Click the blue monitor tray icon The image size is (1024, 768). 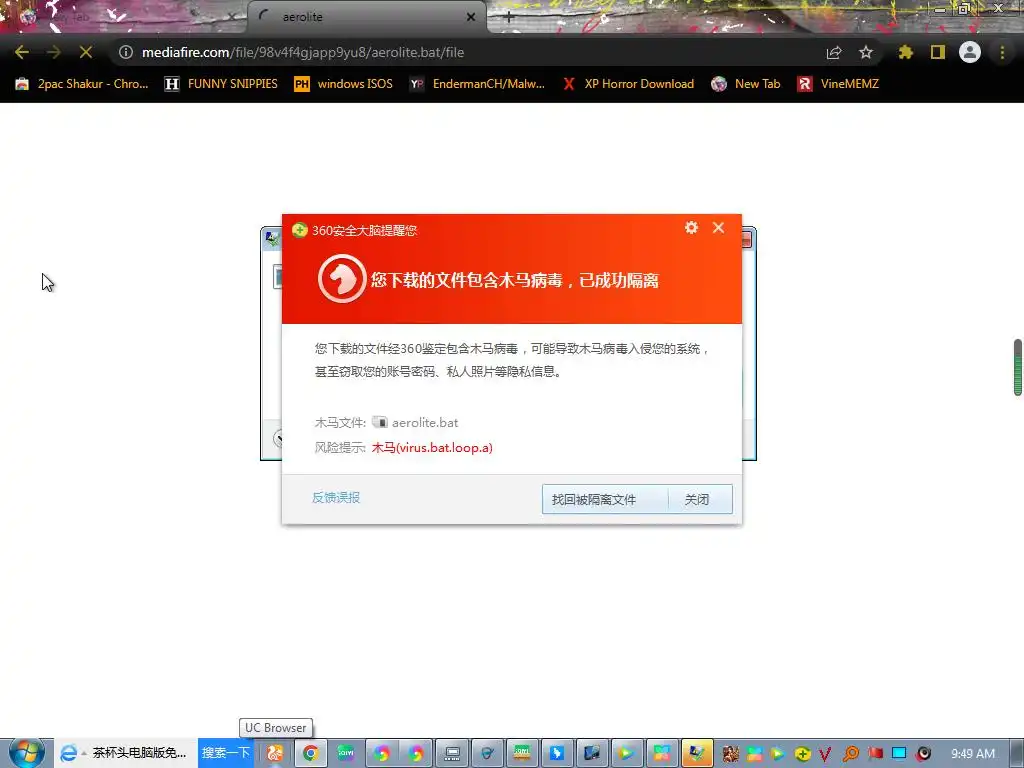click(x=899, y=754)
